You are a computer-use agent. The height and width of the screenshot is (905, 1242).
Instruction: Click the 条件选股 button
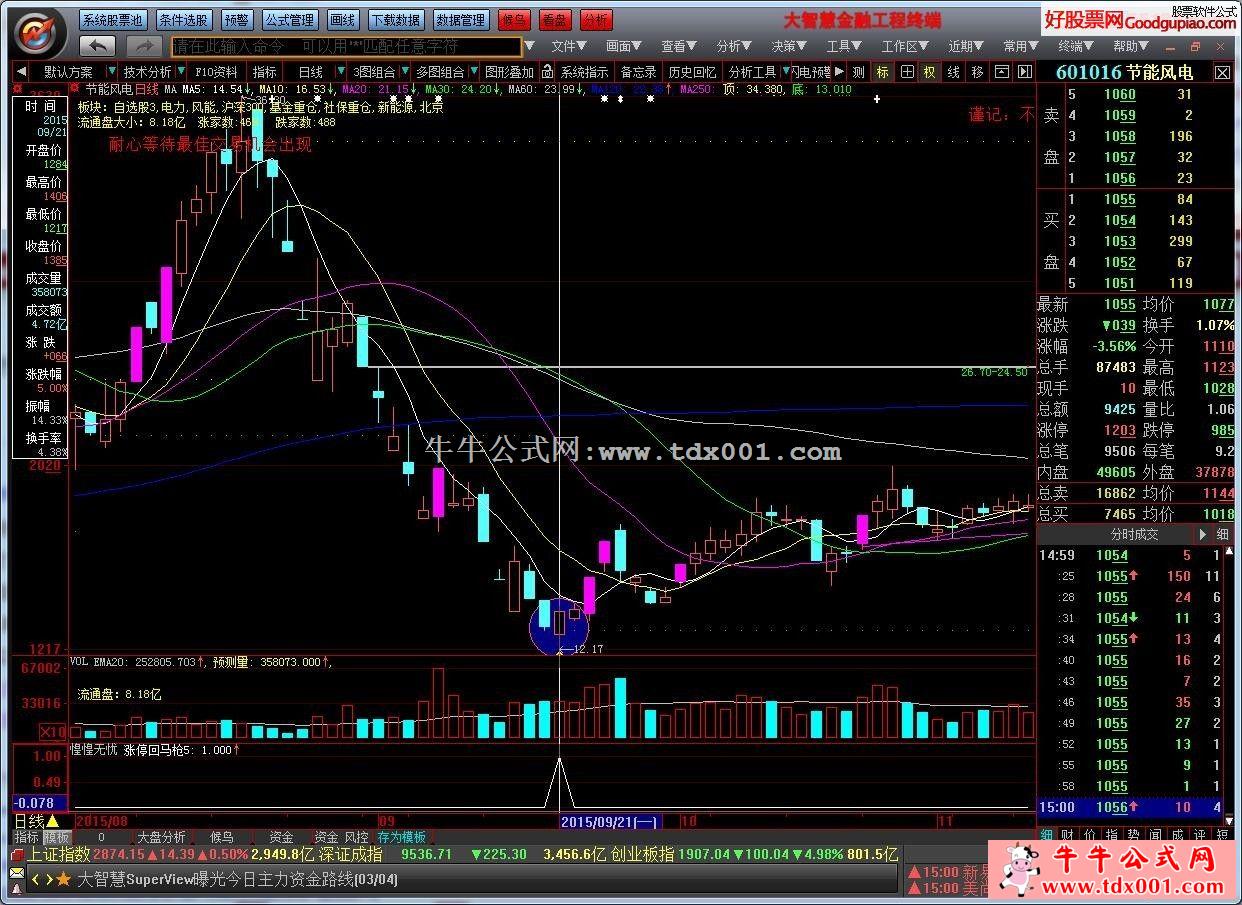tap(184, 20)
